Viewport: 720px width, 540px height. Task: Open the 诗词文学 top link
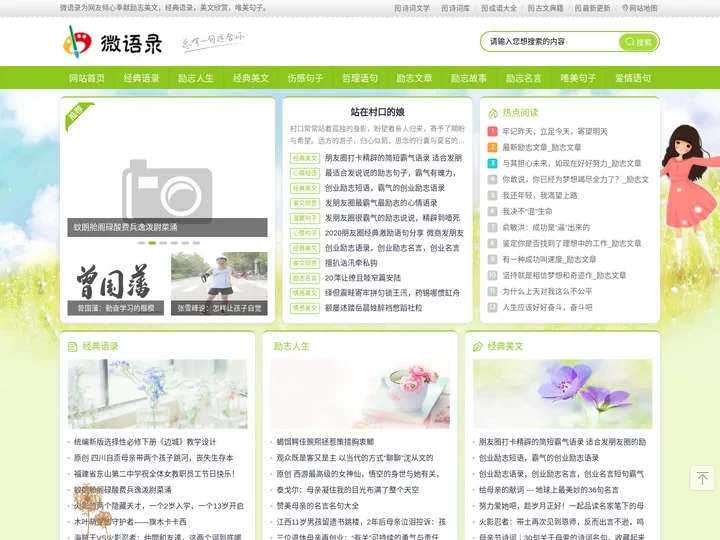click(412, 8)
